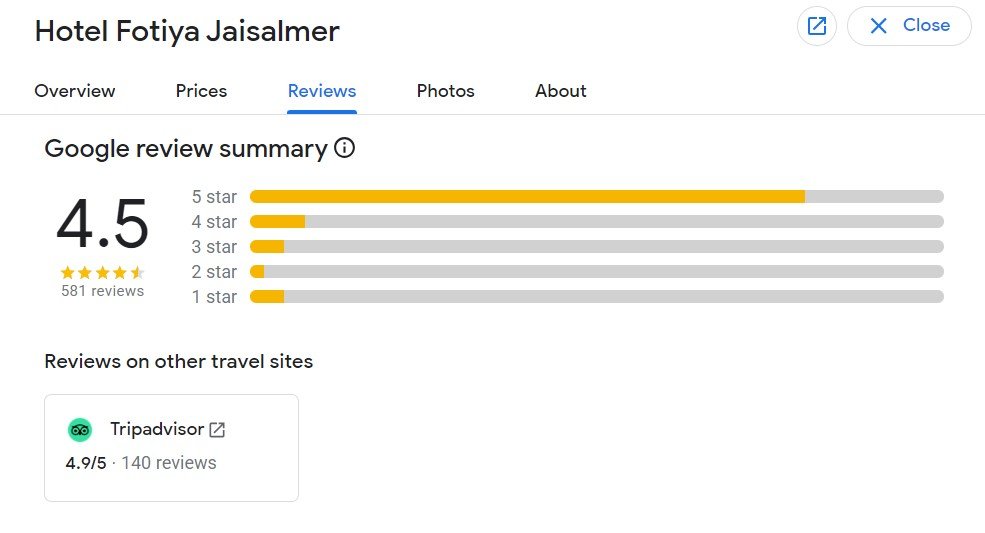Select the 4 star rating bar
The width and height of the screenshot is (985, 533).
click(x=596, y=222)
